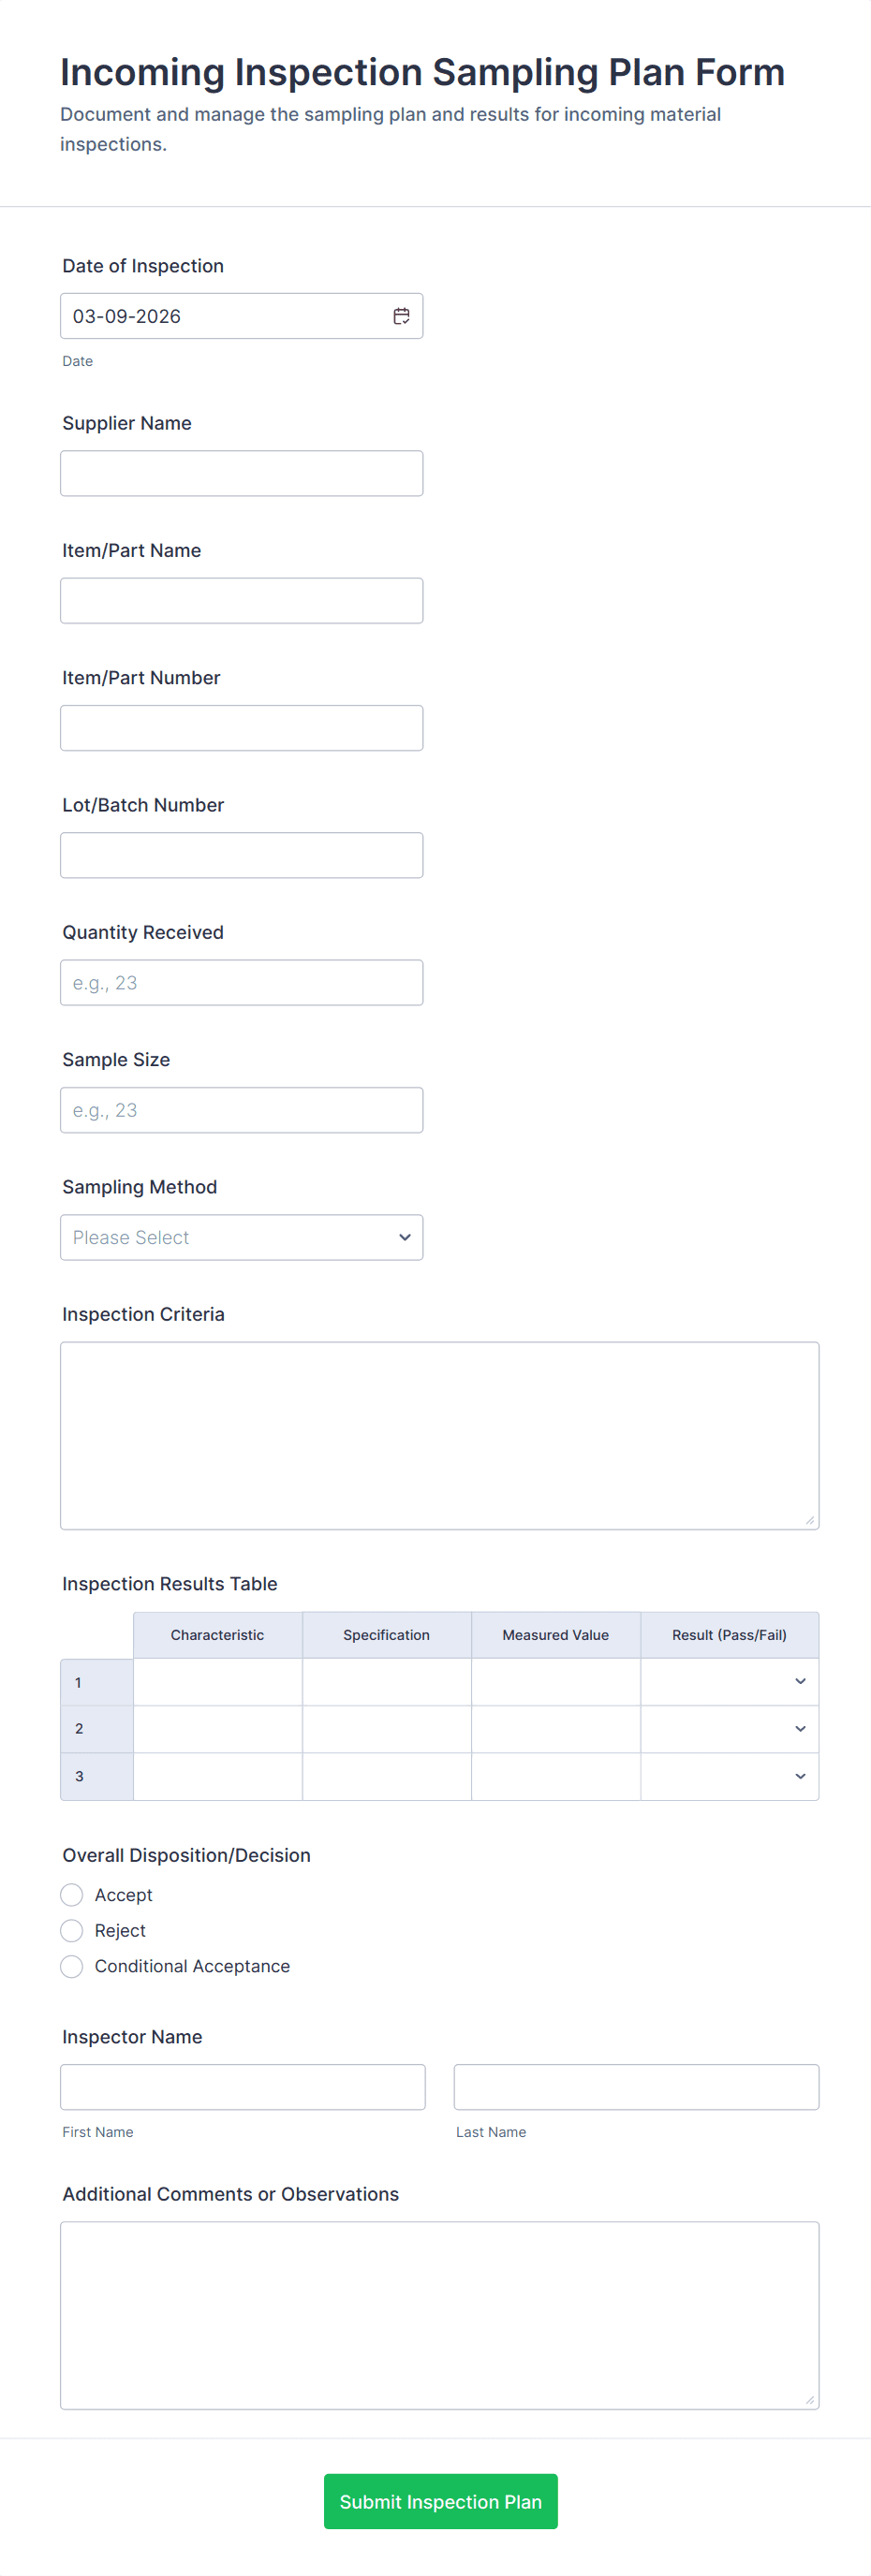Focus the Item/Part Name input
This screenshot has width=871, height=2576.
click(241, 600)
